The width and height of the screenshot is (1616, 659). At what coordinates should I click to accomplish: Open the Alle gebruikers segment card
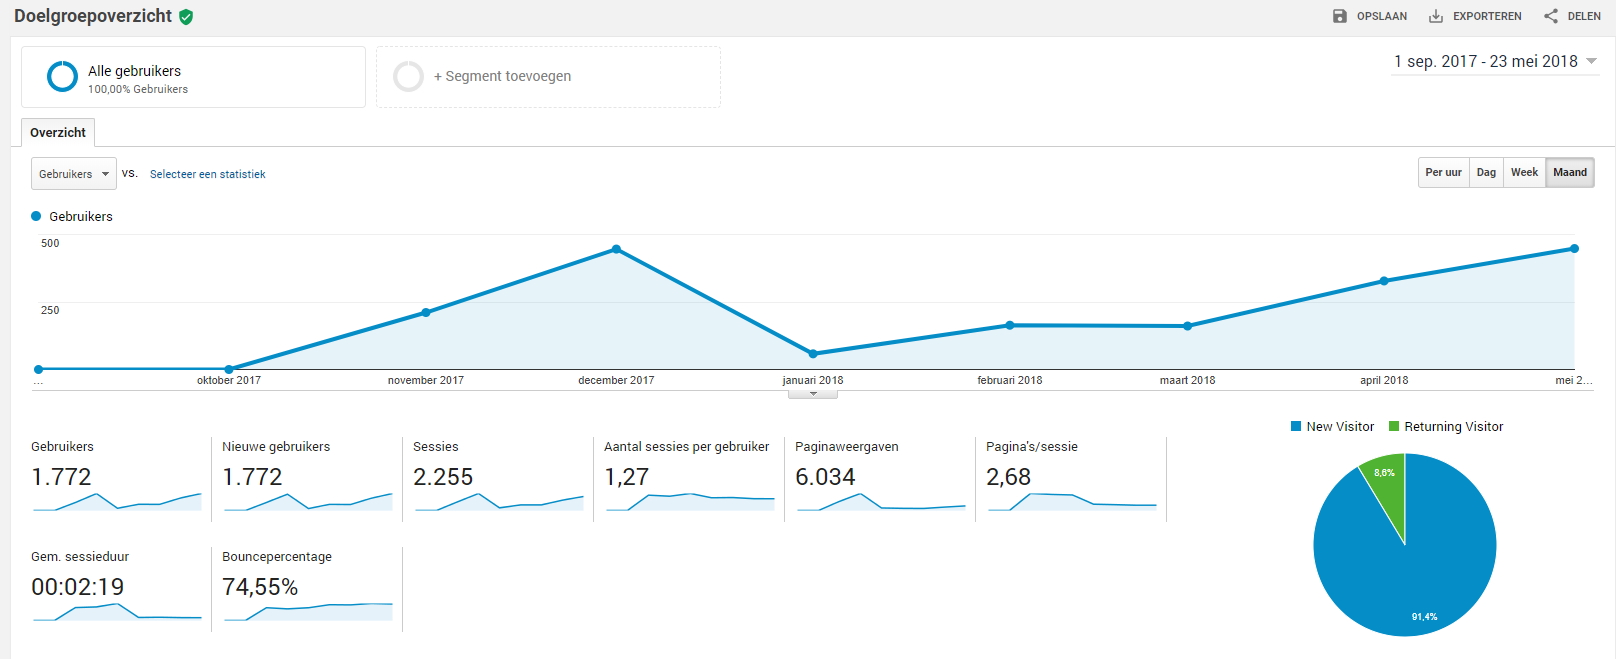pyautogui.click(x=193, y=77)
